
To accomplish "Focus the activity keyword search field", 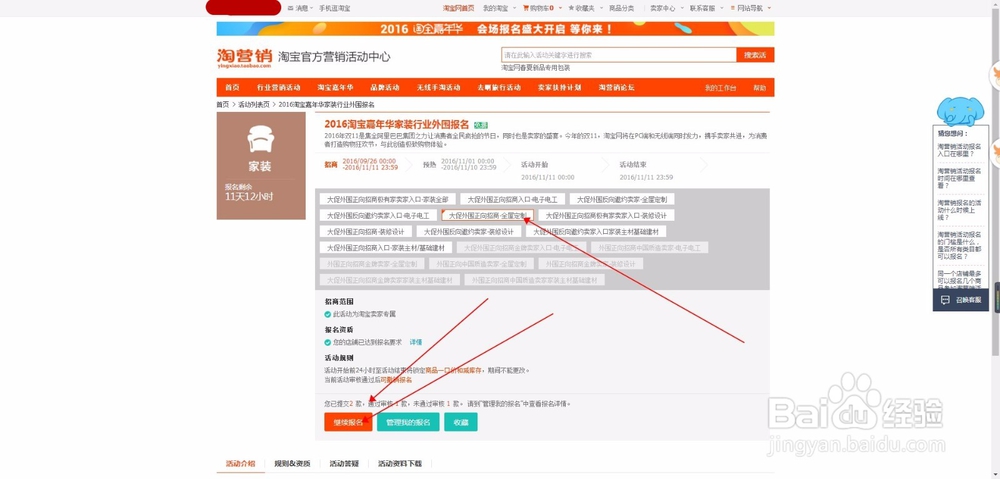I will tap(619, 55).
